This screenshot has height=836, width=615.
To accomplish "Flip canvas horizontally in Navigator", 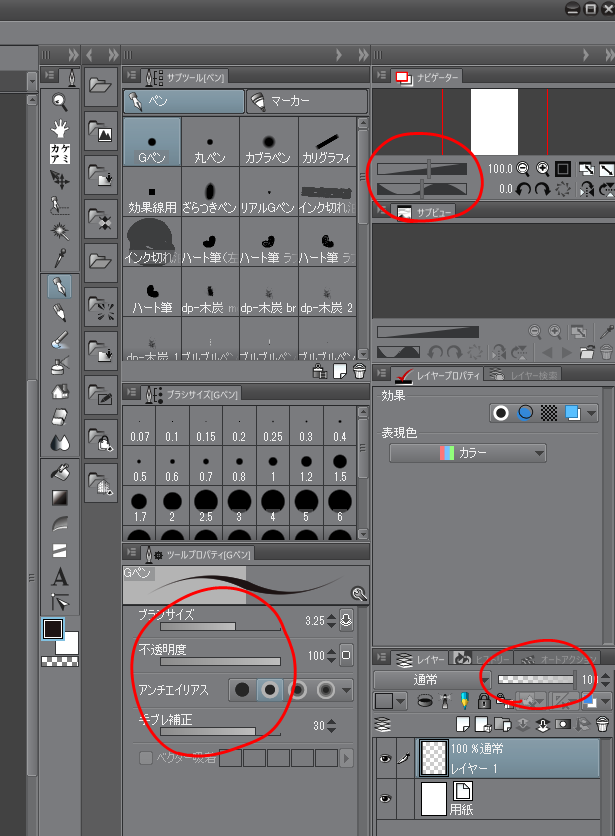I will tap(587, 189).
